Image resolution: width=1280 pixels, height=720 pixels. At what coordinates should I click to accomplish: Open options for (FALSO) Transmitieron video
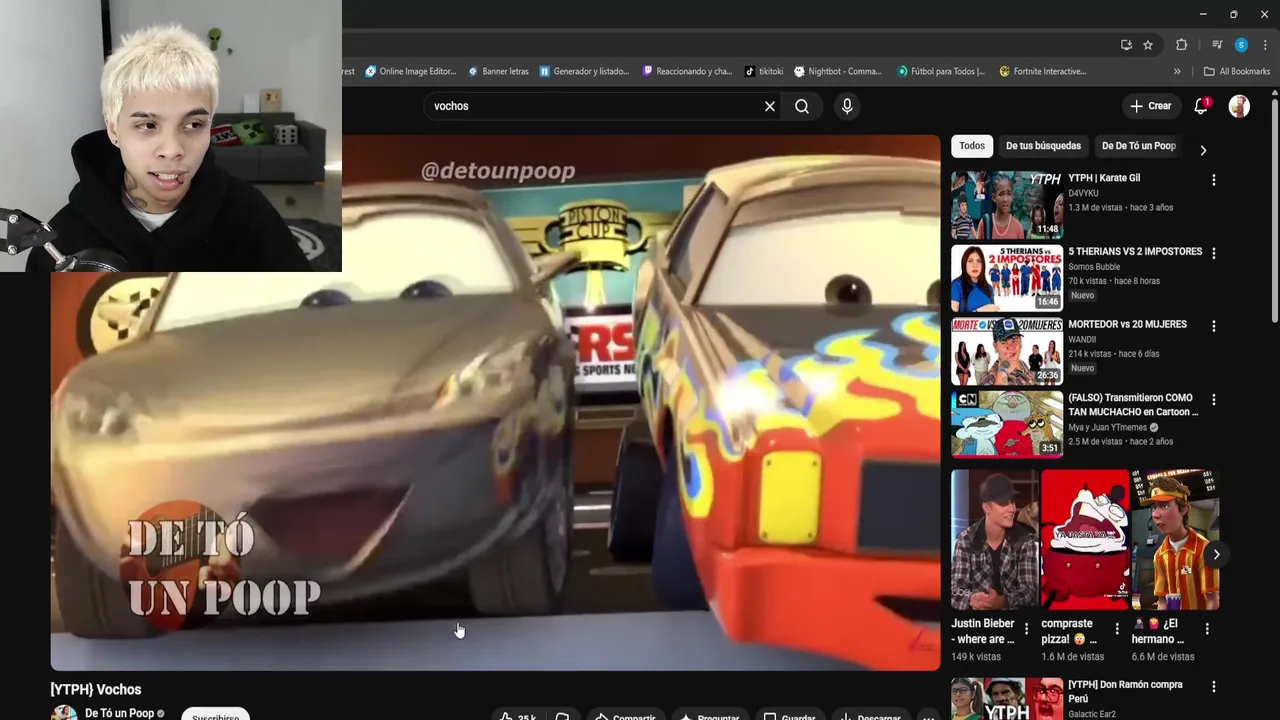tap(1214, 399)
